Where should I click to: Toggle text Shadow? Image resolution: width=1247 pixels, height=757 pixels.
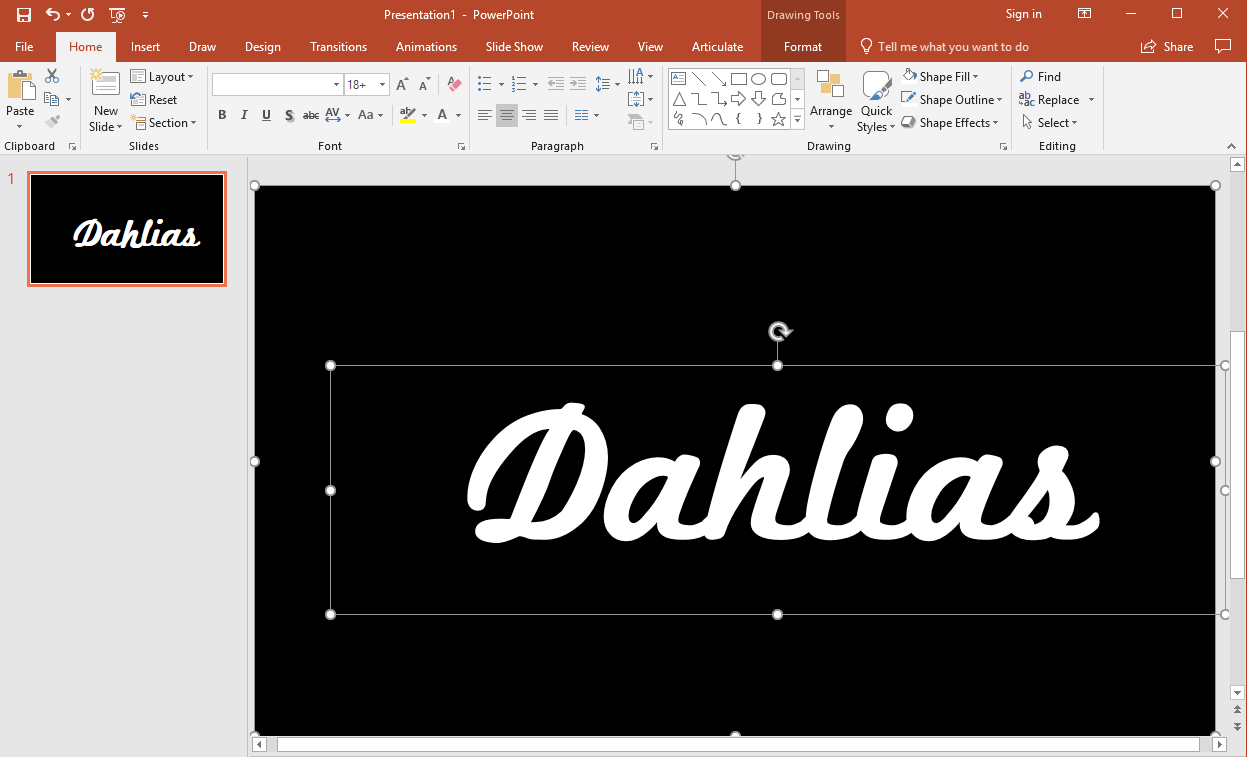pyautogui.click(x=289, y=115)
